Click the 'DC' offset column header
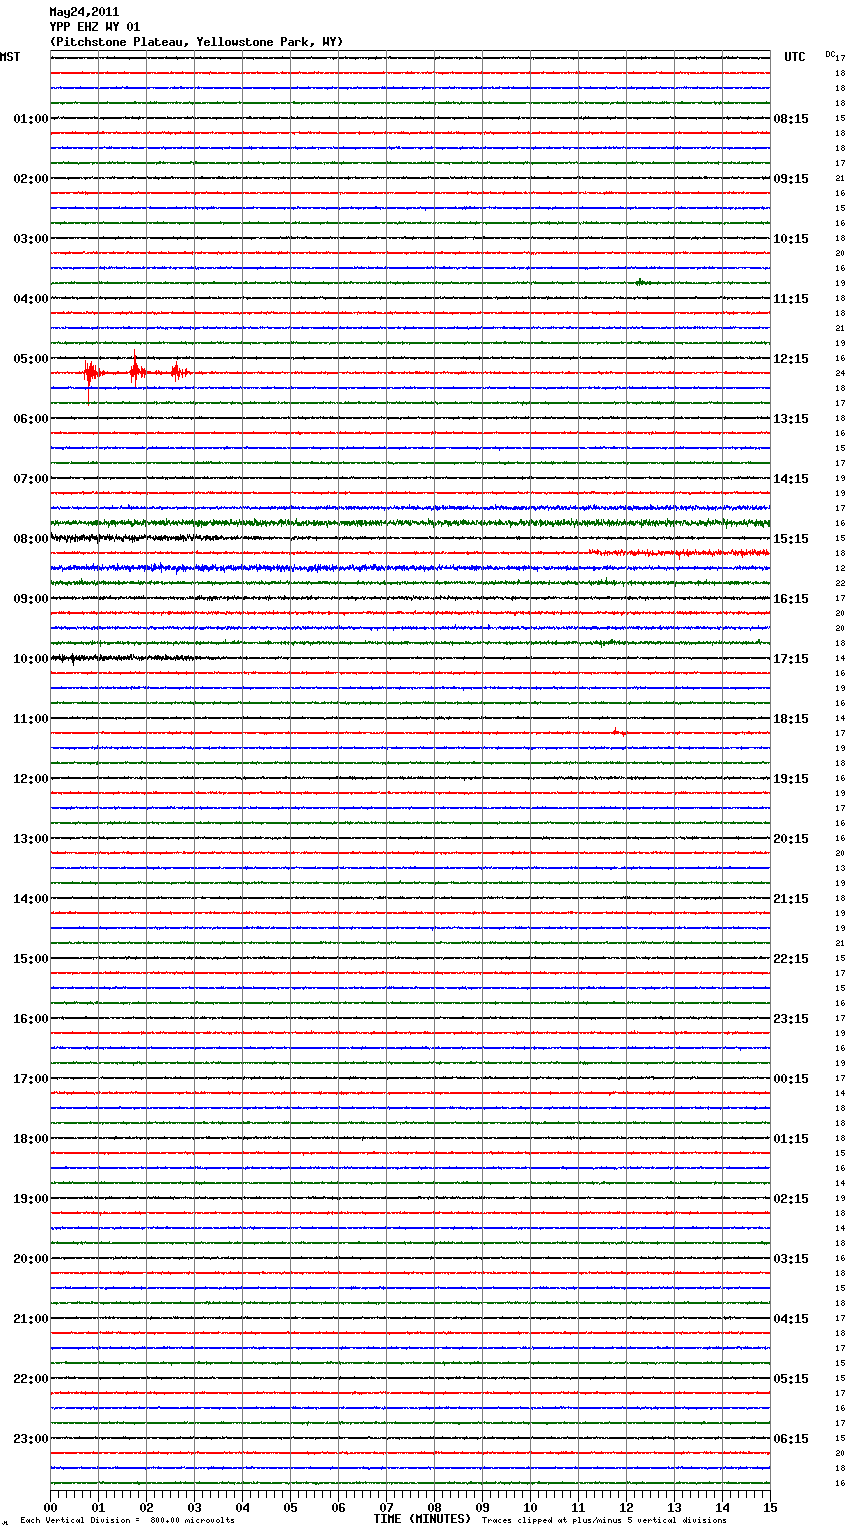The height and width of the screenshot is (1534, 850). [x=830, y=54]
